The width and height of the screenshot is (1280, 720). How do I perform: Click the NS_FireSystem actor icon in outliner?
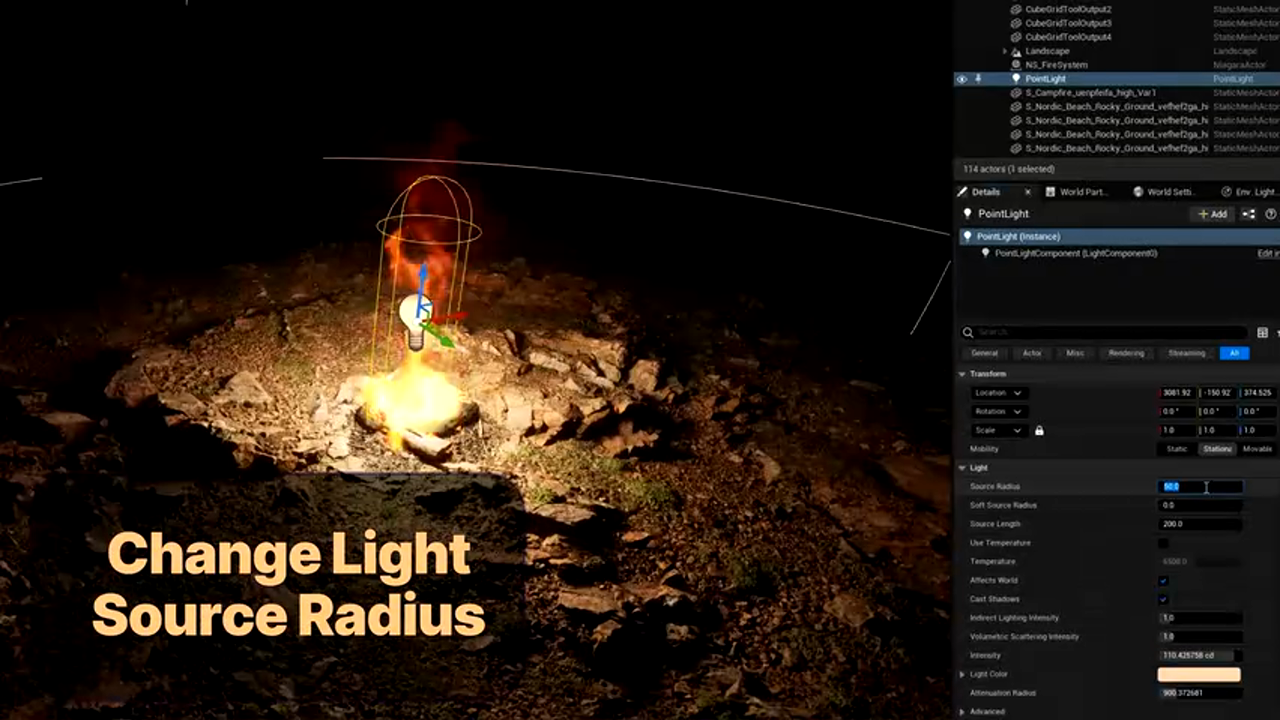pyautogui.click(x=1016, y=65)
